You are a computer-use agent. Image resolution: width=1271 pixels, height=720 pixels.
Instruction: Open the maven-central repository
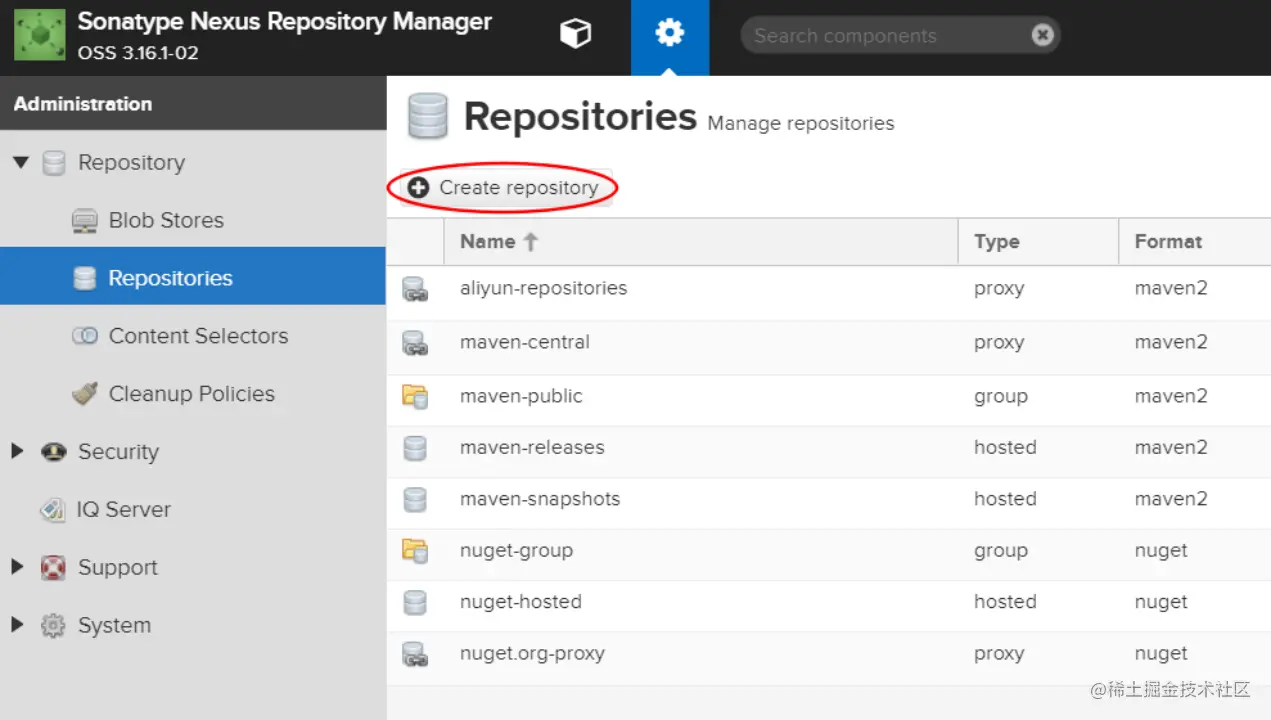[525, 342]
